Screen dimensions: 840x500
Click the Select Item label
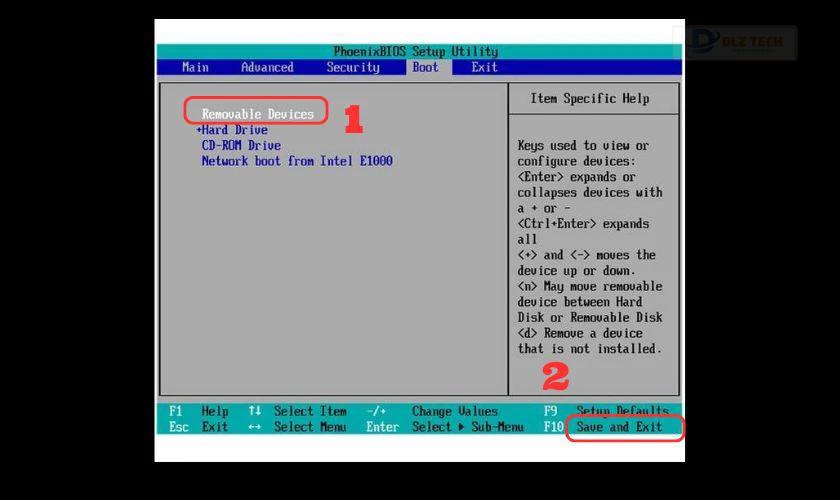pos(310,411)
